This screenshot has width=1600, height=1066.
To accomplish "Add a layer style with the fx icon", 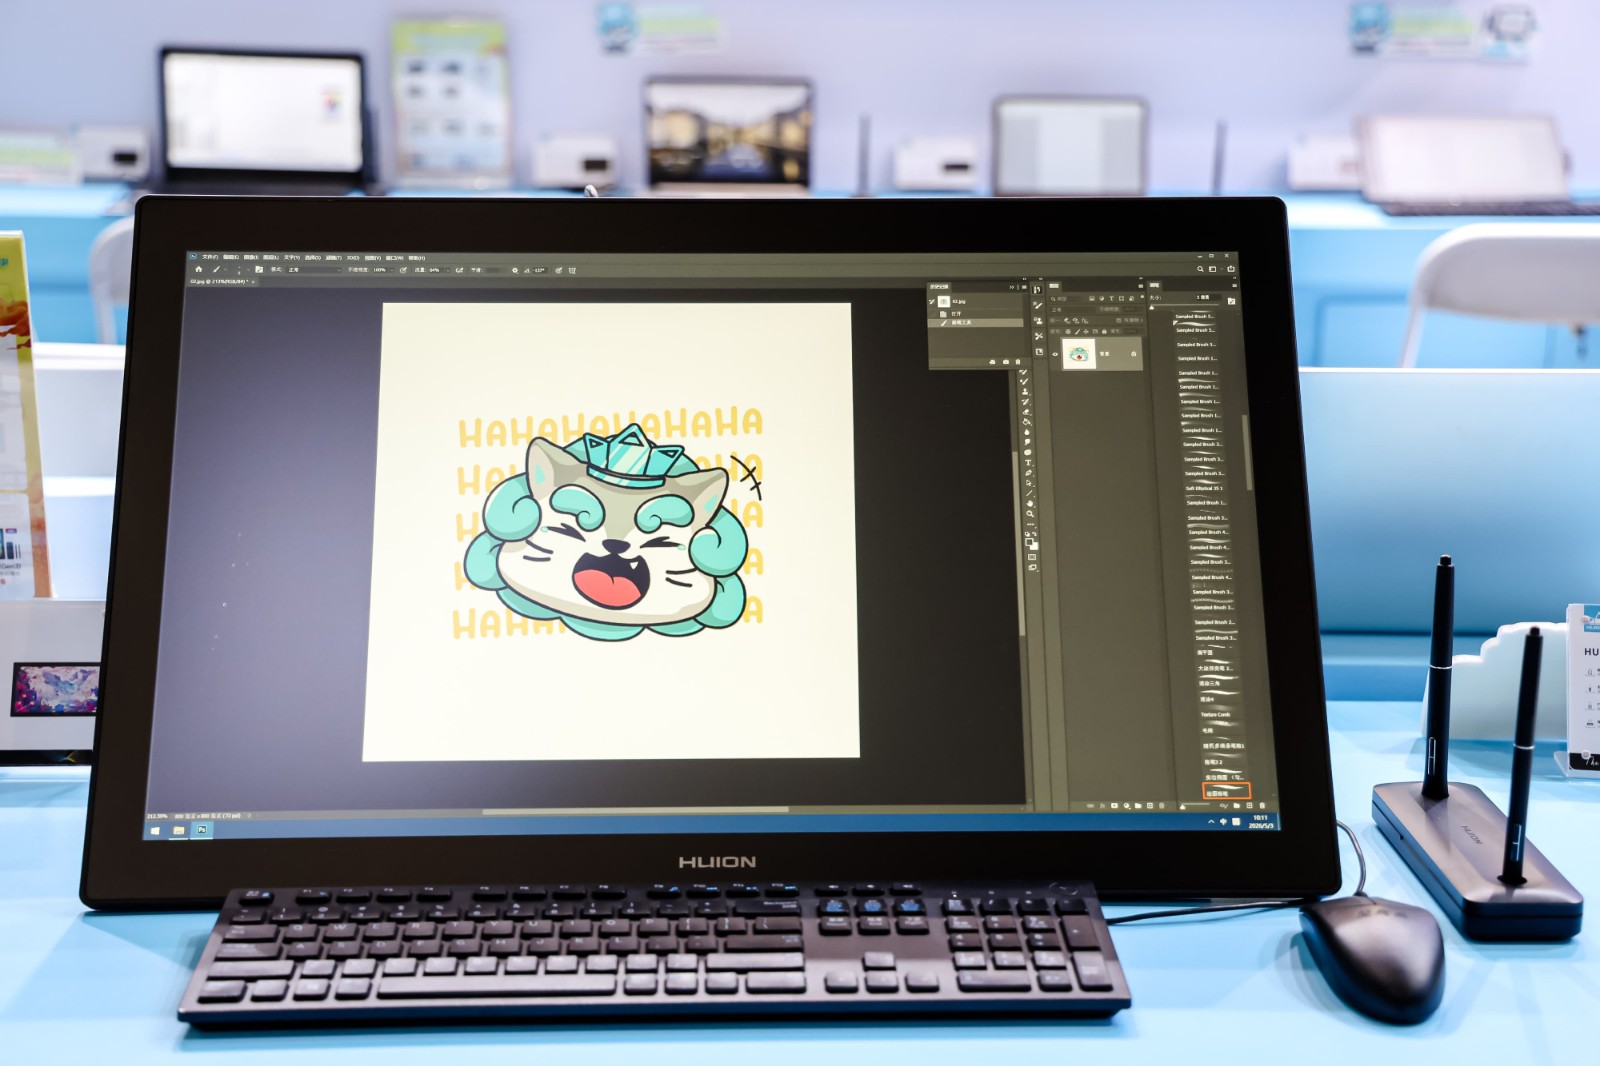I will click(1103, 806).
